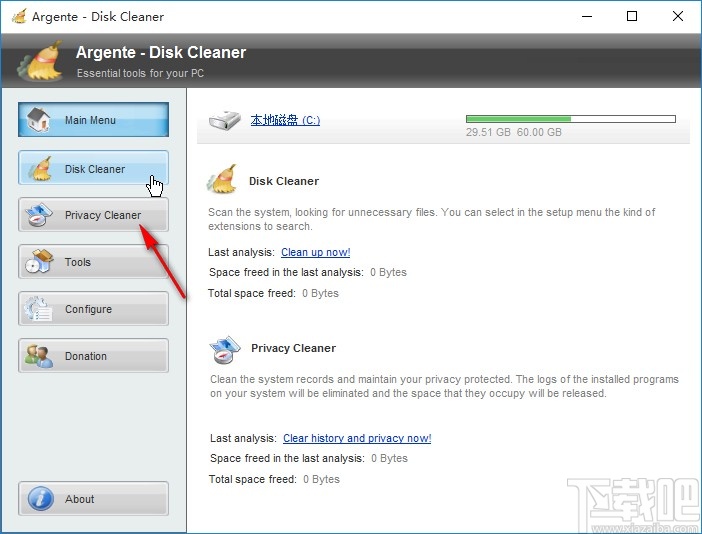Click Essential tools for your PC subtitle
The height and width of the screenshot is (534, 702).
[140, 73]
